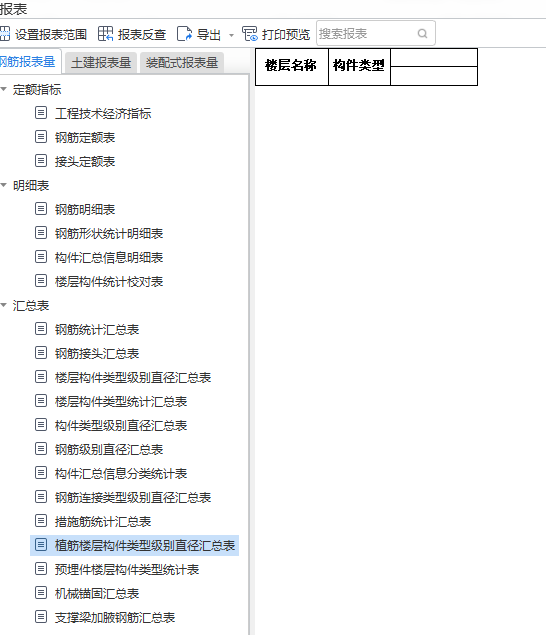Open the 楼层构件类型统计汇总表 report
This screenshot has width=546, height=635.
point(121,401)
